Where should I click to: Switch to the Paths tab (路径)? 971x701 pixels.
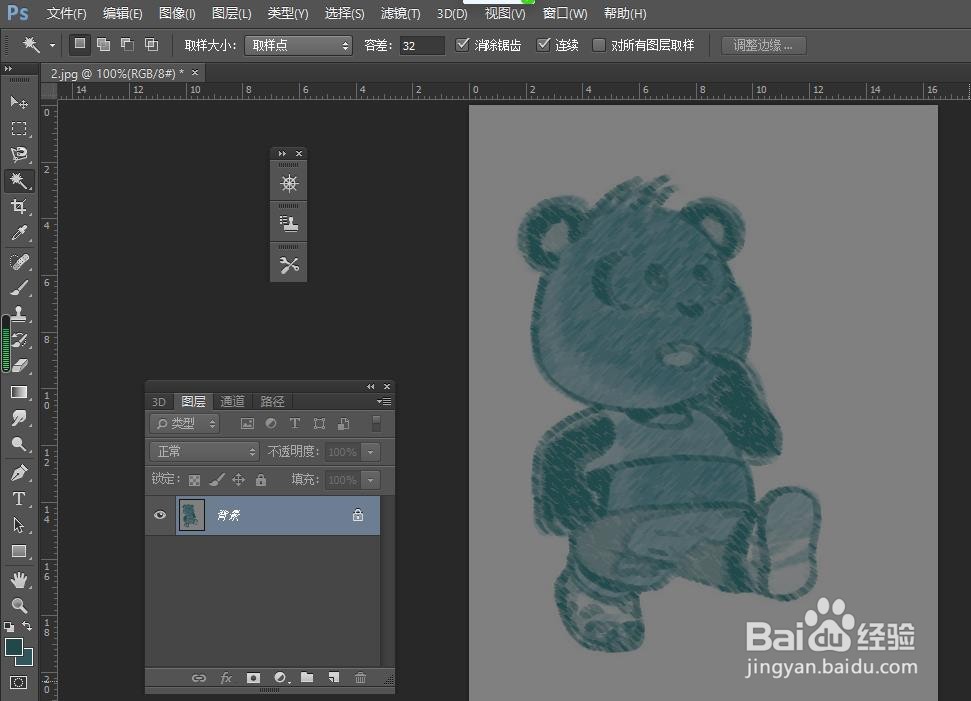[x=272, y=401]
